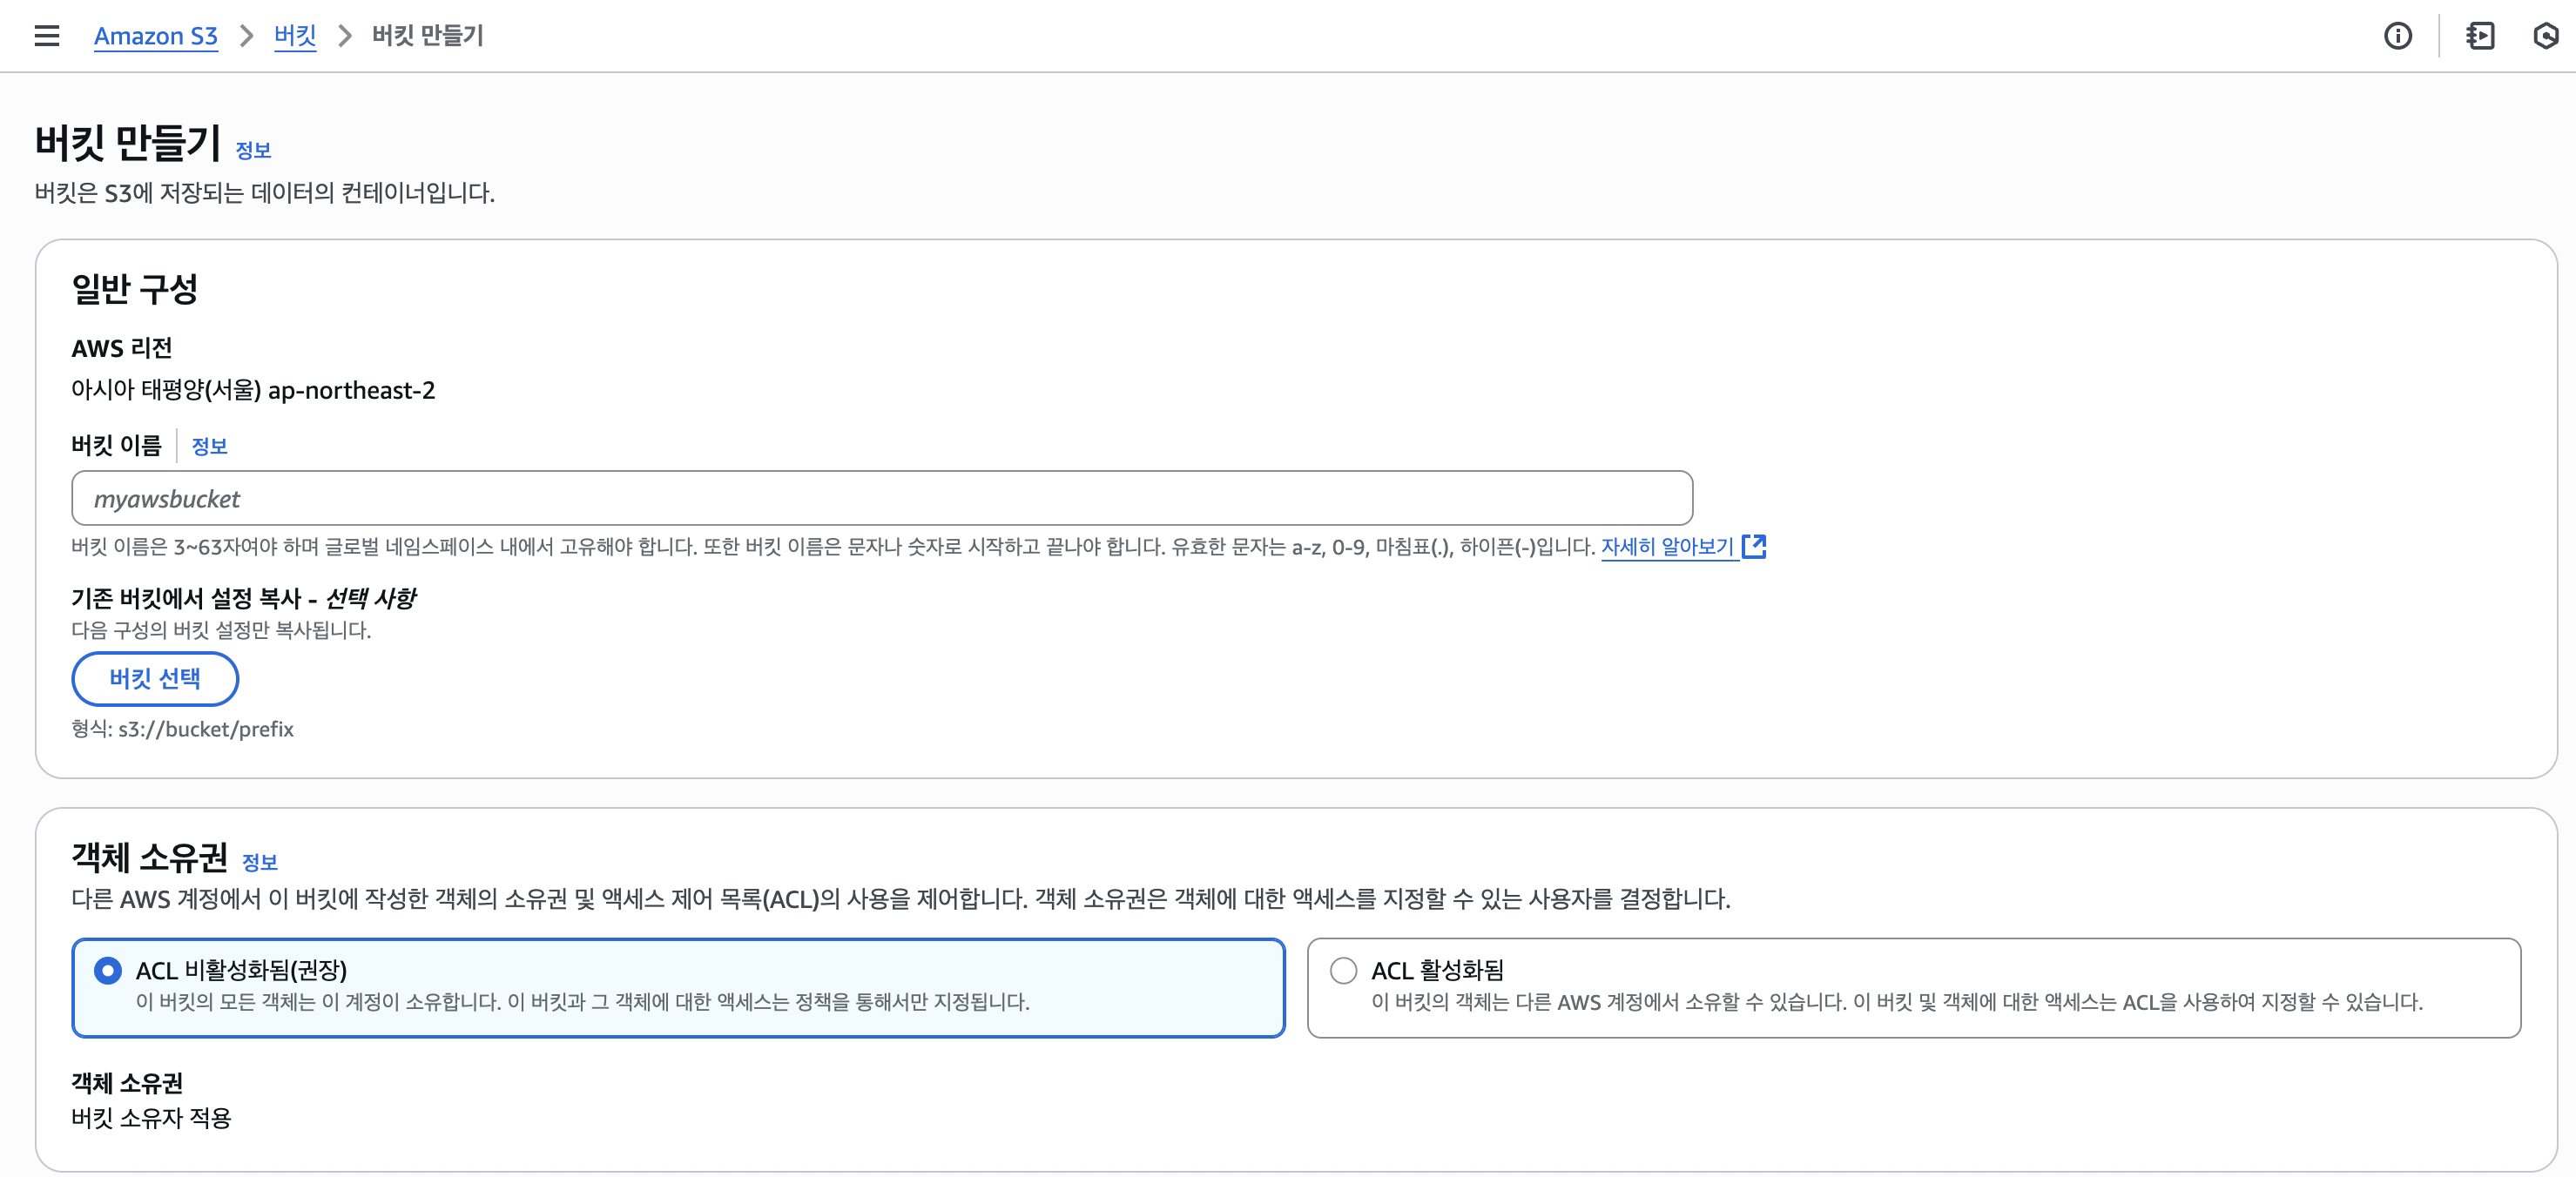Select ACL 비활성화됨(권장) radio button
Image resolution: width=2576 pixels, height=1177 pixels.
[x=108, y=970]
